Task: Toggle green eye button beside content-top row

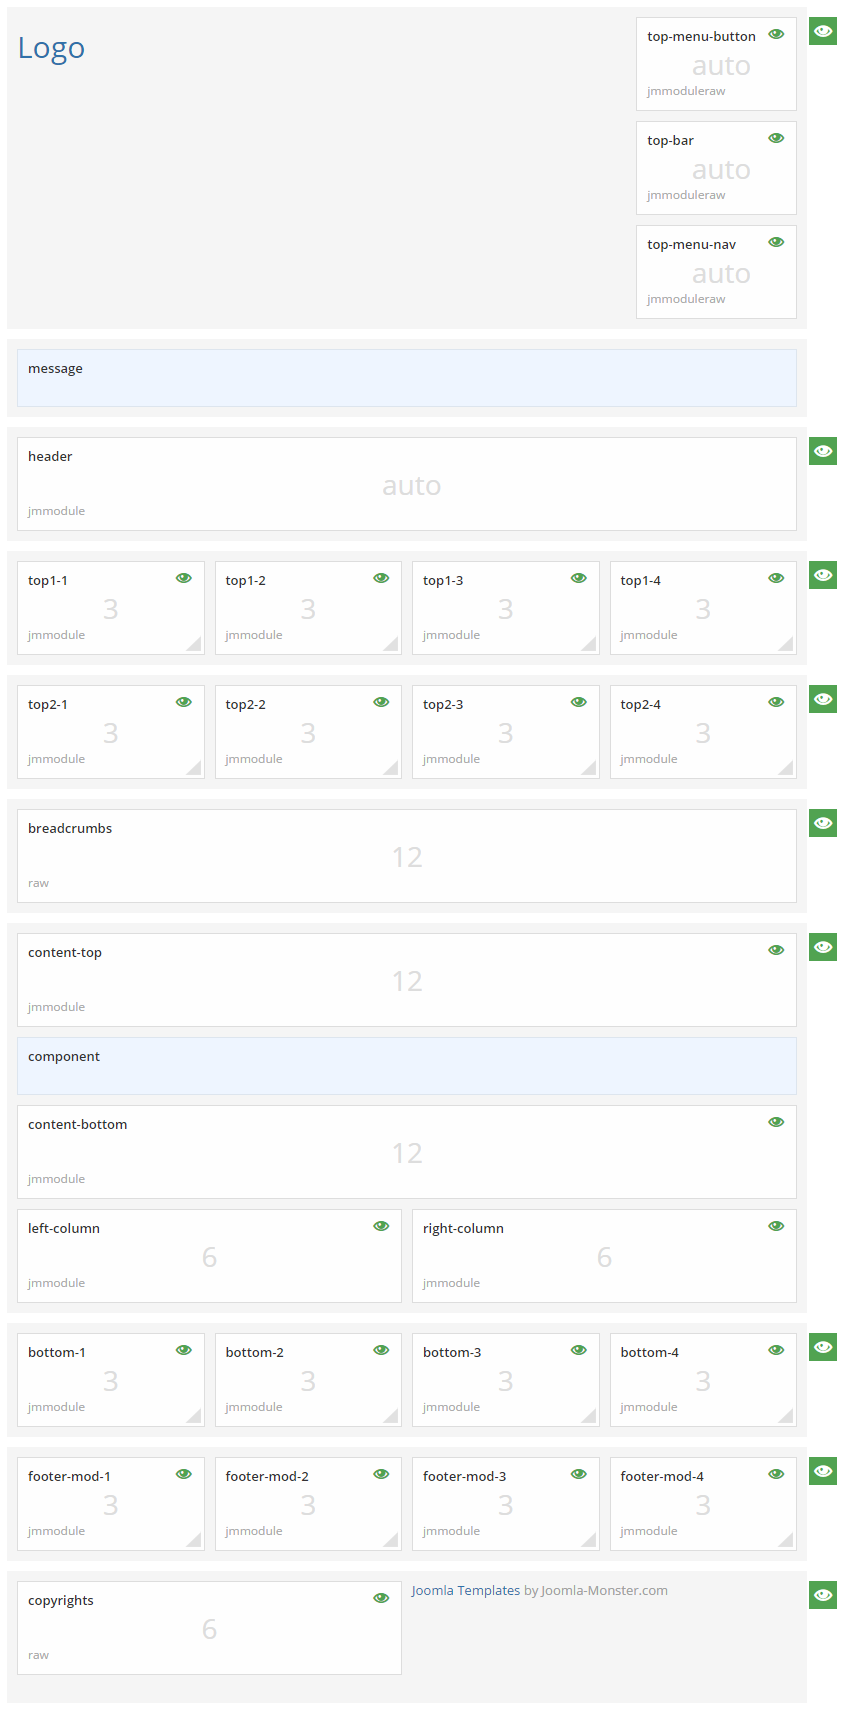Action: pyautogui.click(x=823, y=947)
